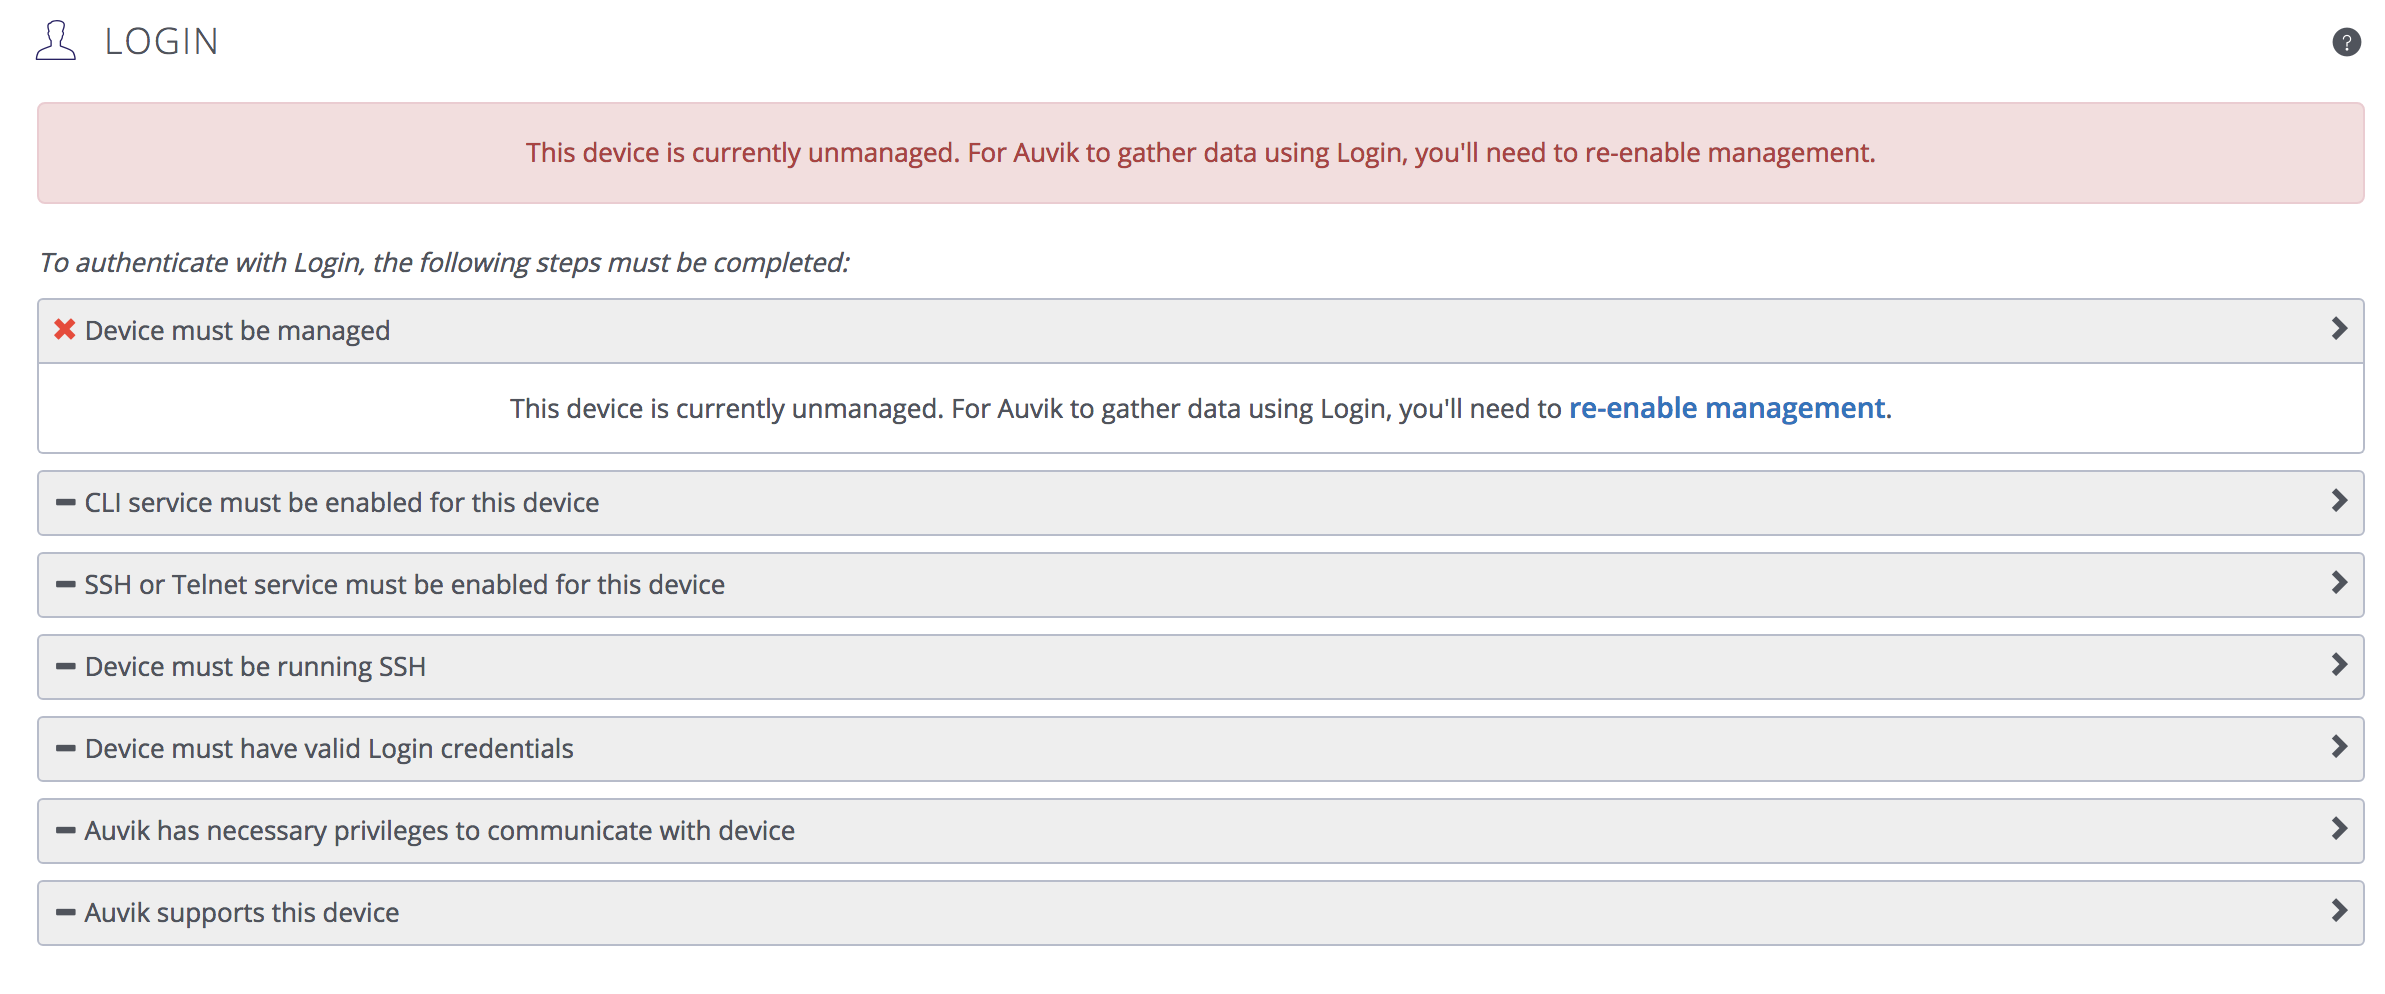This screenshot has height=994, width=2385.
Task: Click dash icon beside CLI service row
Action: [x=66, y=502]
